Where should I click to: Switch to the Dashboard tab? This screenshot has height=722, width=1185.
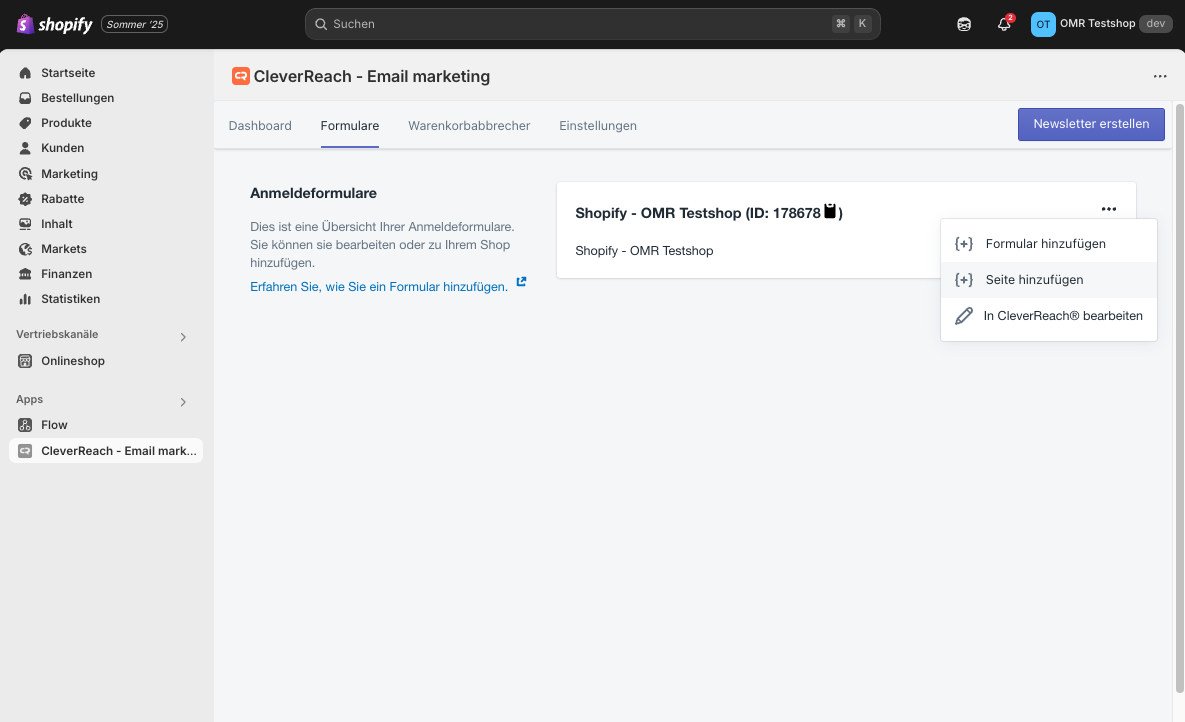[260, 125]
